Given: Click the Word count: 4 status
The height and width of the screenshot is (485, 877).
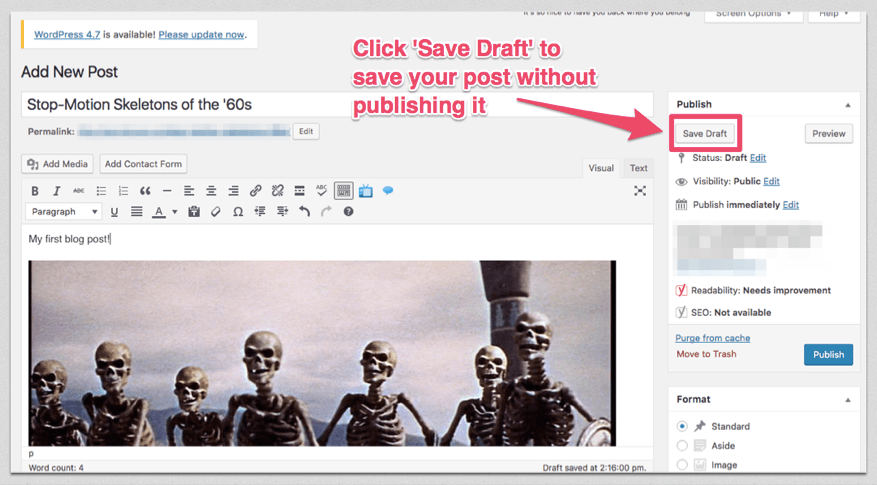Looking at the screenshot, I should (x=56, y=468).
